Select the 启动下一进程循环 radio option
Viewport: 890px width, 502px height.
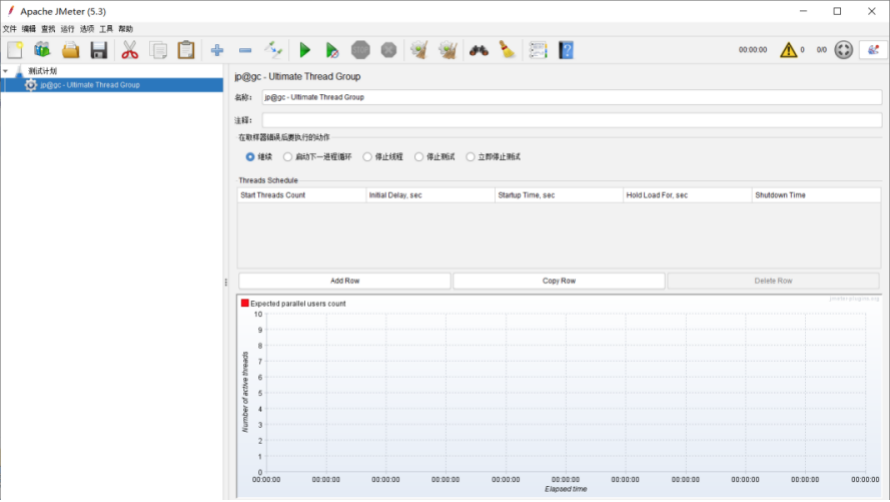tap(288, 157)
